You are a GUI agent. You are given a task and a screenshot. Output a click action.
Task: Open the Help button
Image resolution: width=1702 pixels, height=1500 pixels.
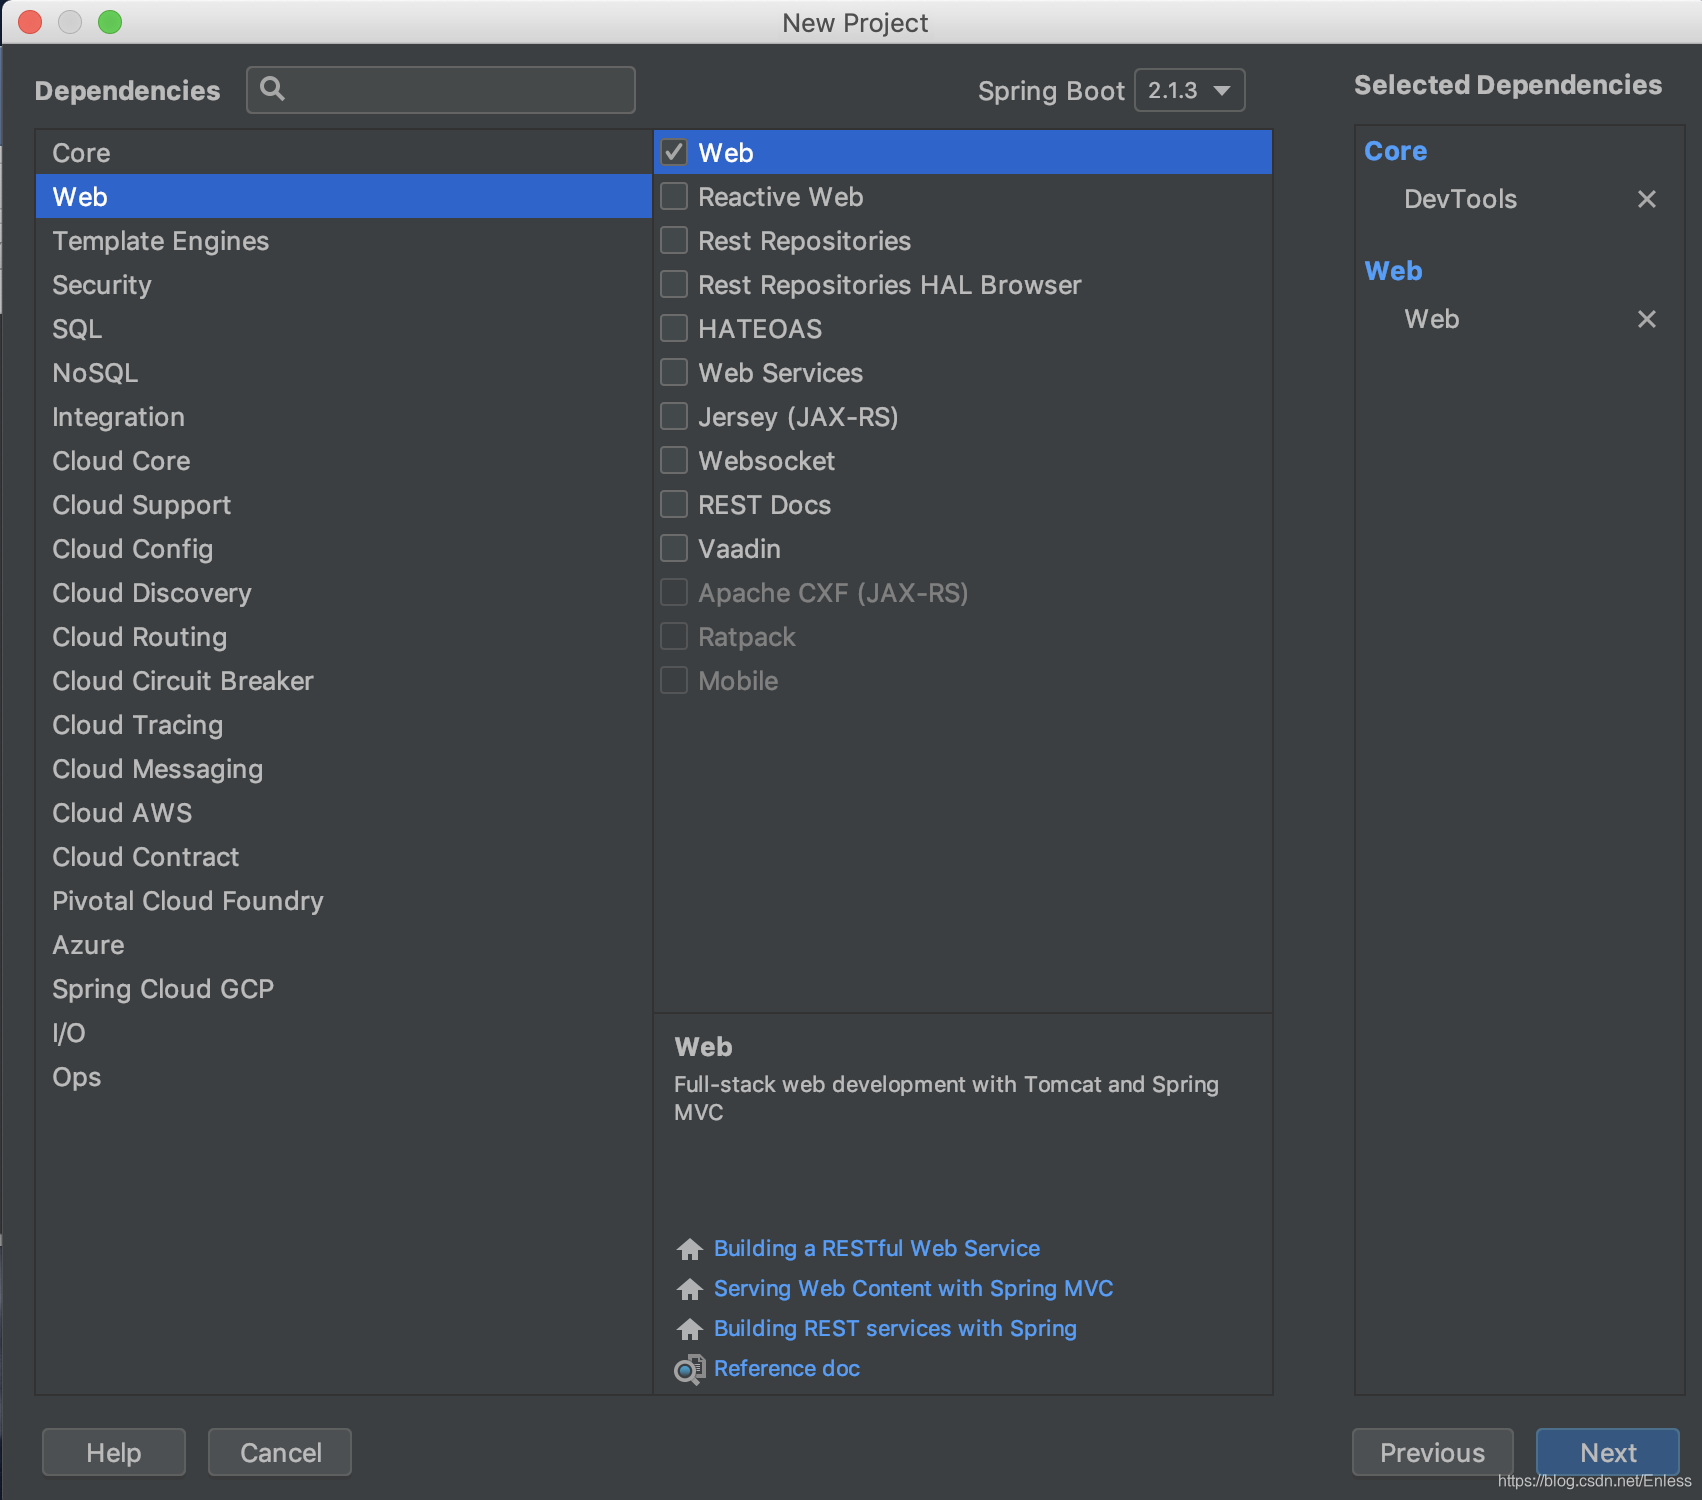tap(114, 1452)
